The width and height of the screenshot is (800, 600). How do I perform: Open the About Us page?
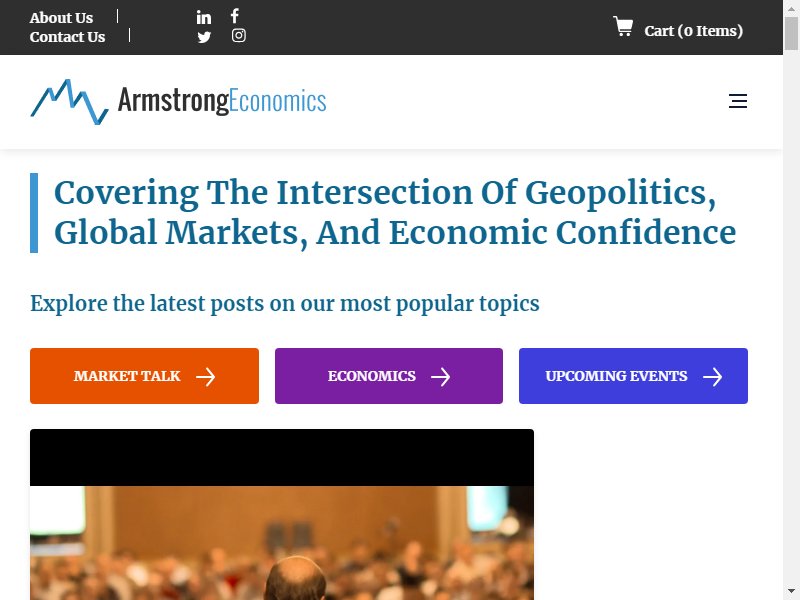[61, 18]
